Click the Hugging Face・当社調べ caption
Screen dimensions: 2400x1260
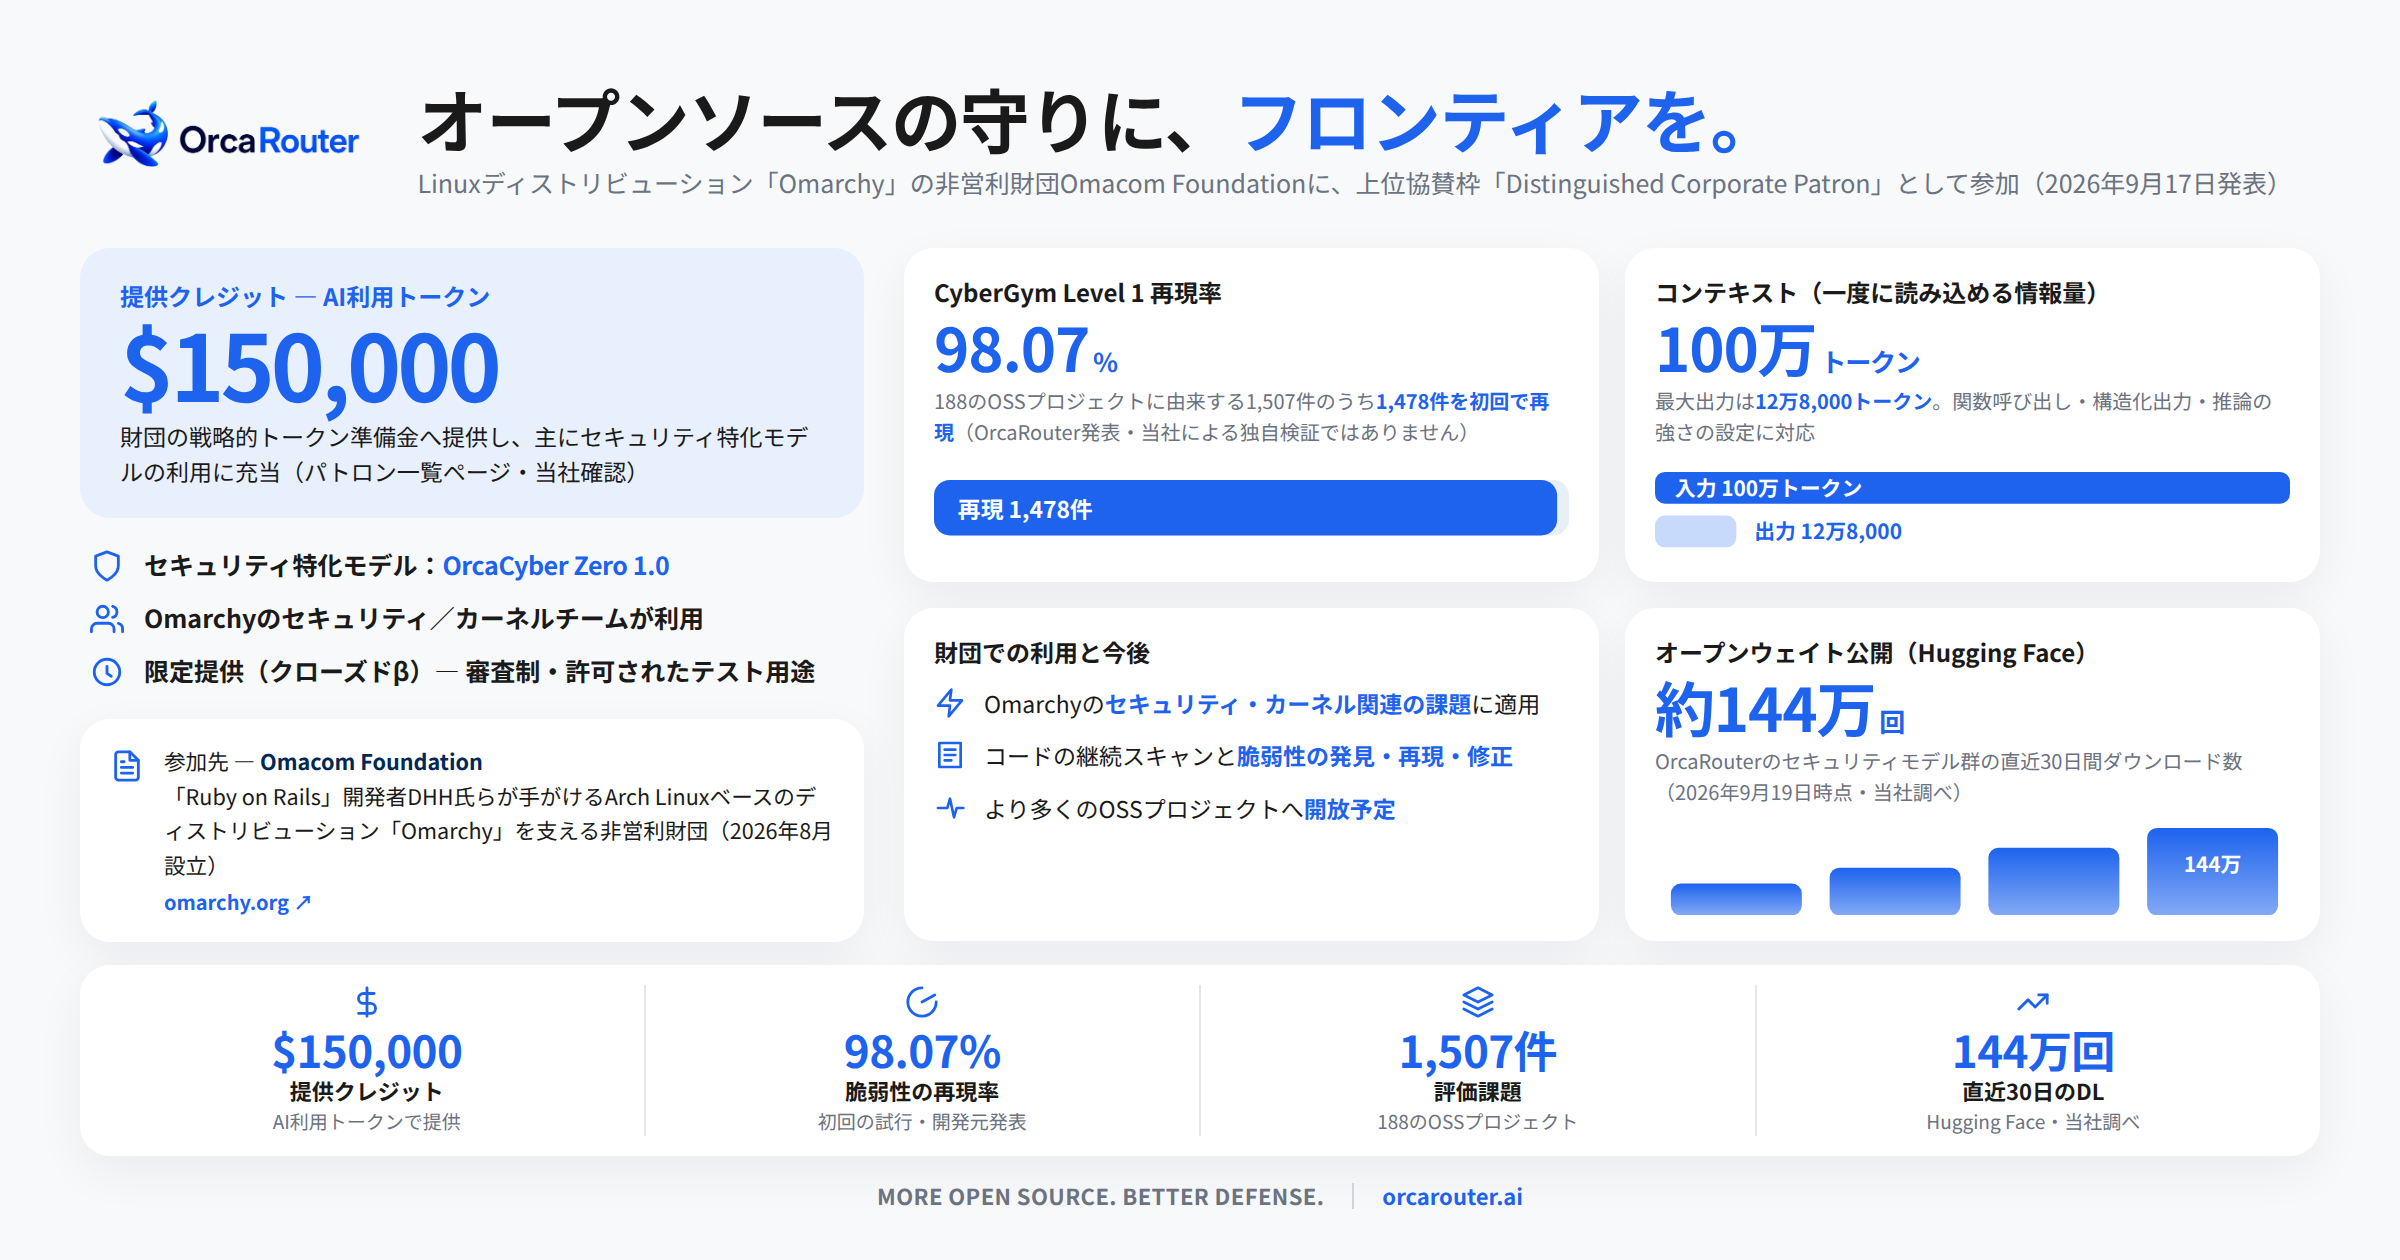(x=2033, y=1122)
